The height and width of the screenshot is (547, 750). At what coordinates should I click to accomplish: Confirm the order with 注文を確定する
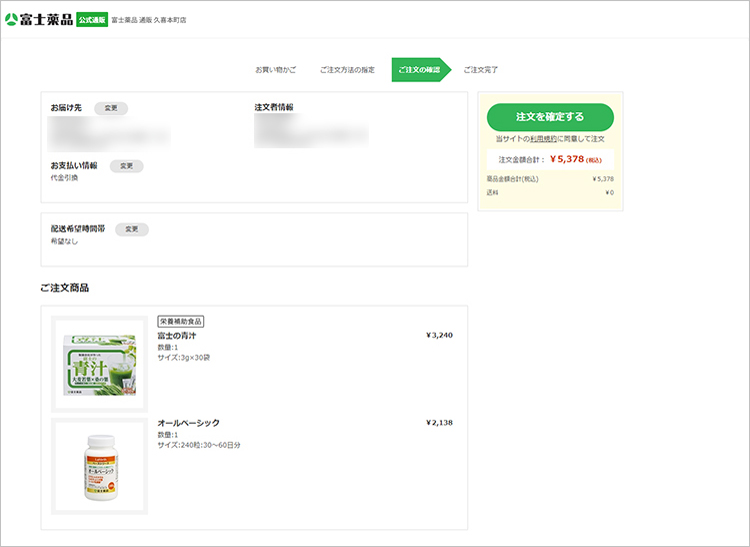click(550, 117)
